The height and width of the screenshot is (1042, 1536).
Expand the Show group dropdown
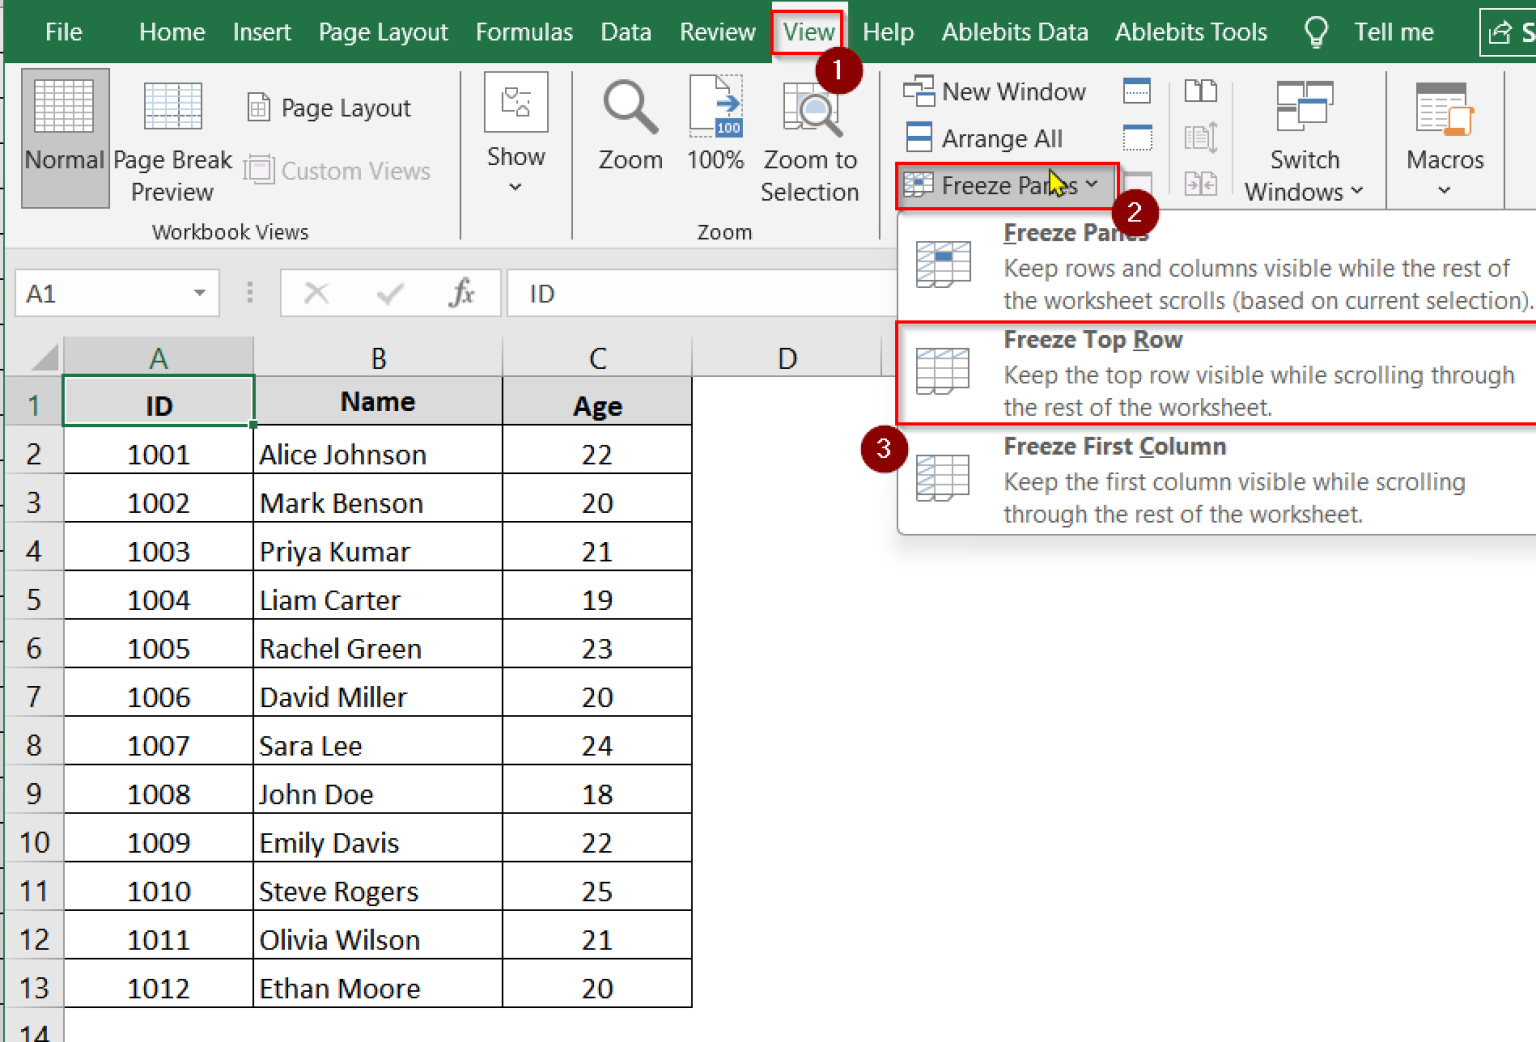click(516, 185)
